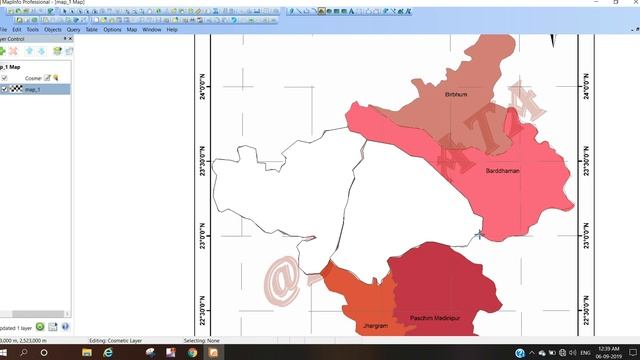Image resolution: width=640 pixels, height=360 pixels.
Task: Expand the system tray hidden icons chevron
Action: [532, 353]
